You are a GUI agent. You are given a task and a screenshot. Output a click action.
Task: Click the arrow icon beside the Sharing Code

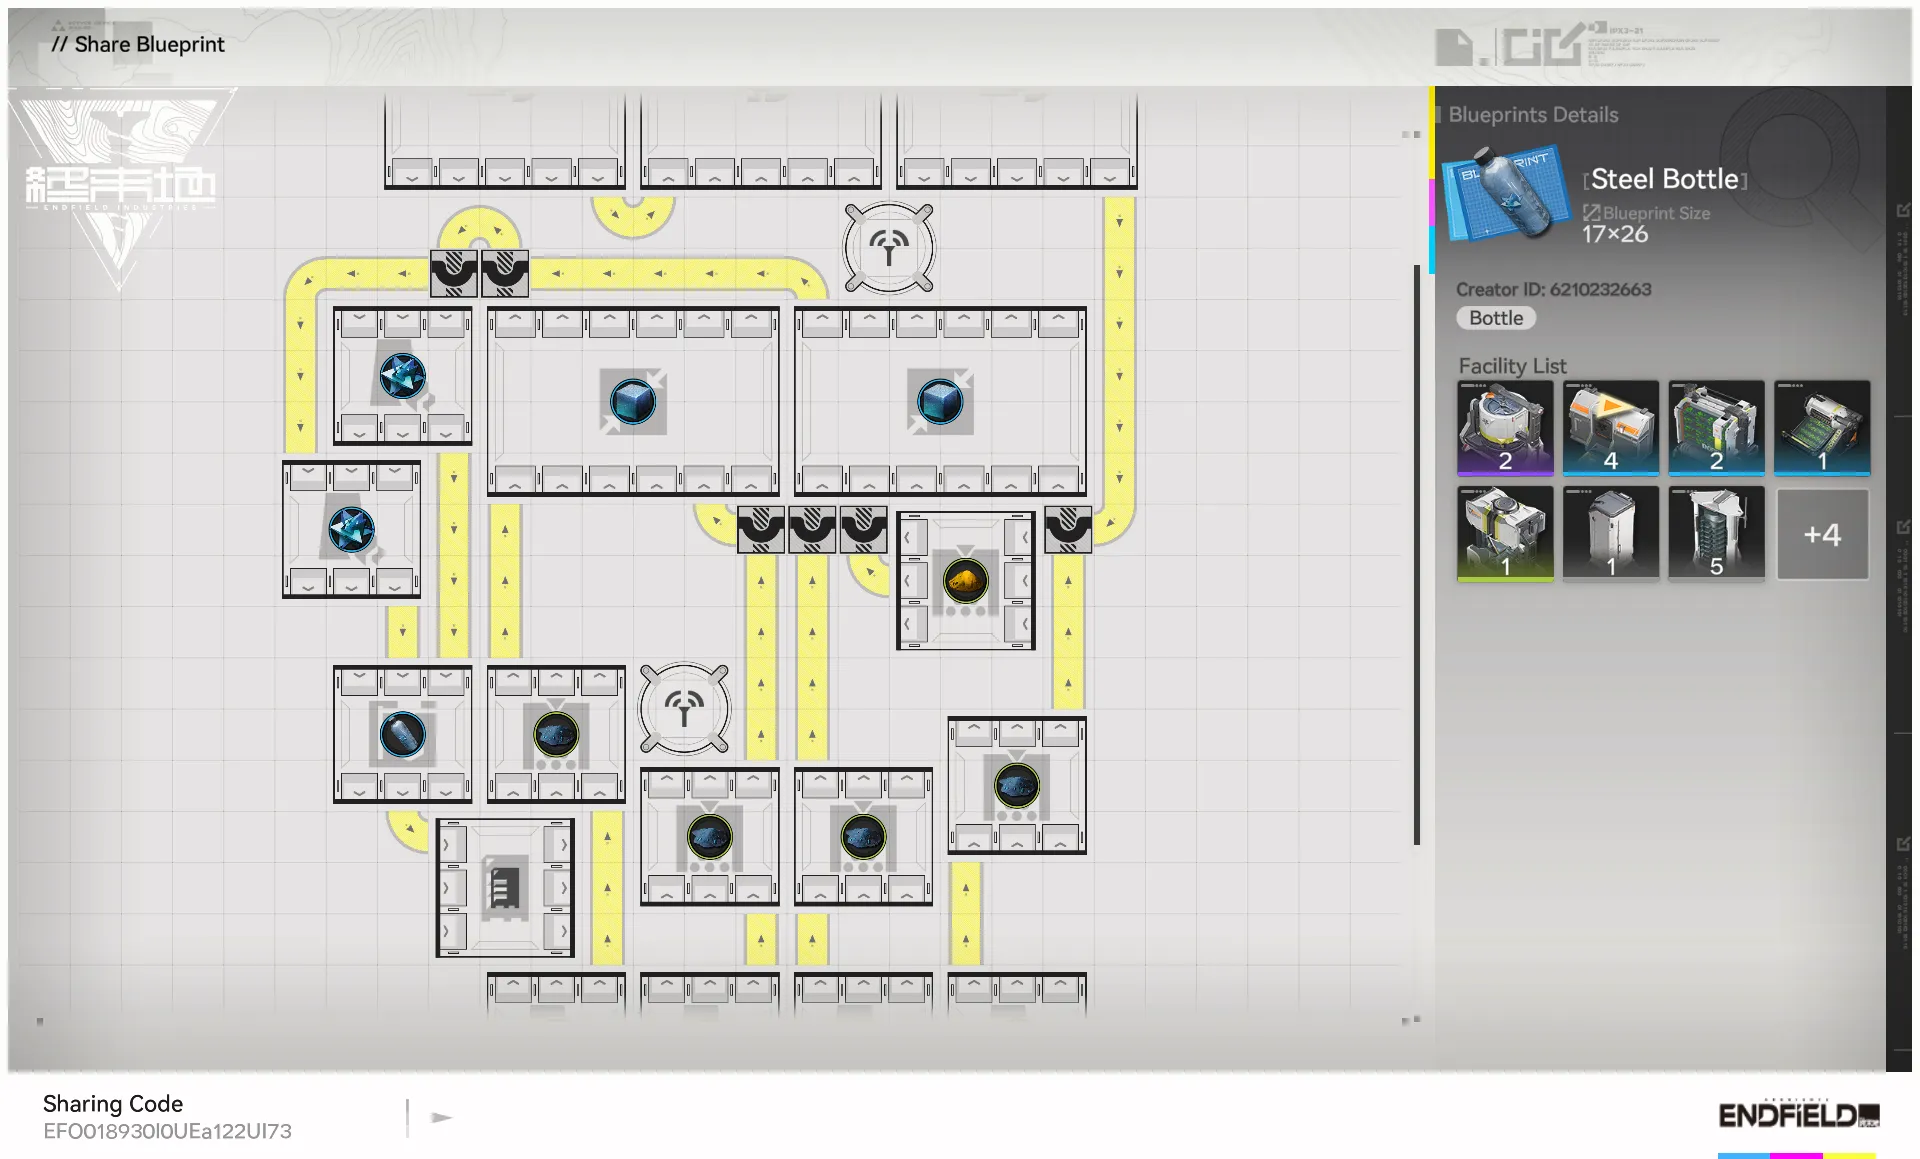[x=441, y=1117]
